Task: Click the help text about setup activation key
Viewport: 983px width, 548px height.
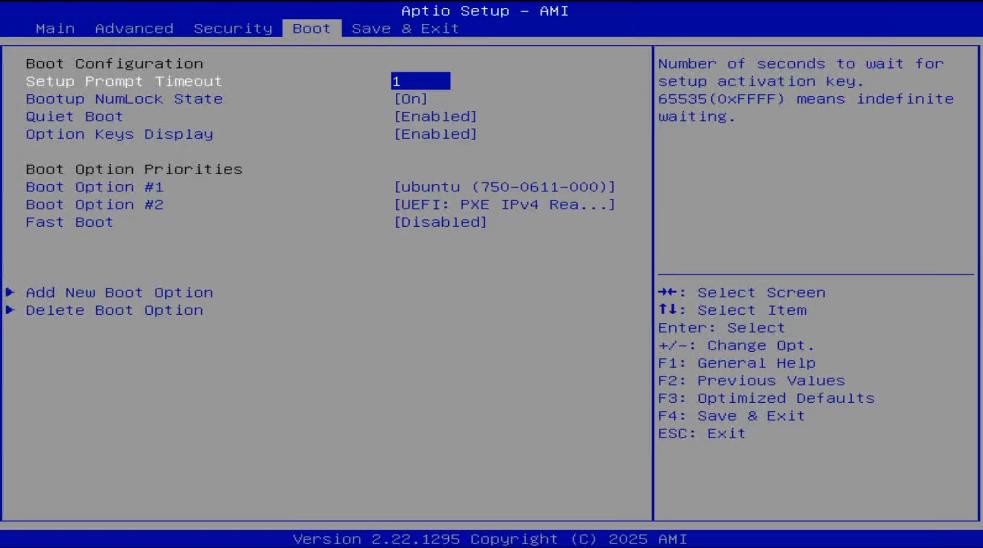Action: pyautogui.click(x=806, y=90)
